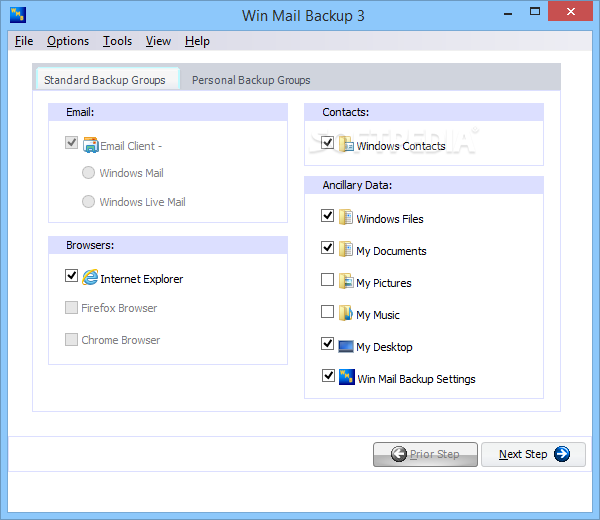Click the blue arrow on Next Step
Viewport: 600px width, 520px height.
click(562, 454)
